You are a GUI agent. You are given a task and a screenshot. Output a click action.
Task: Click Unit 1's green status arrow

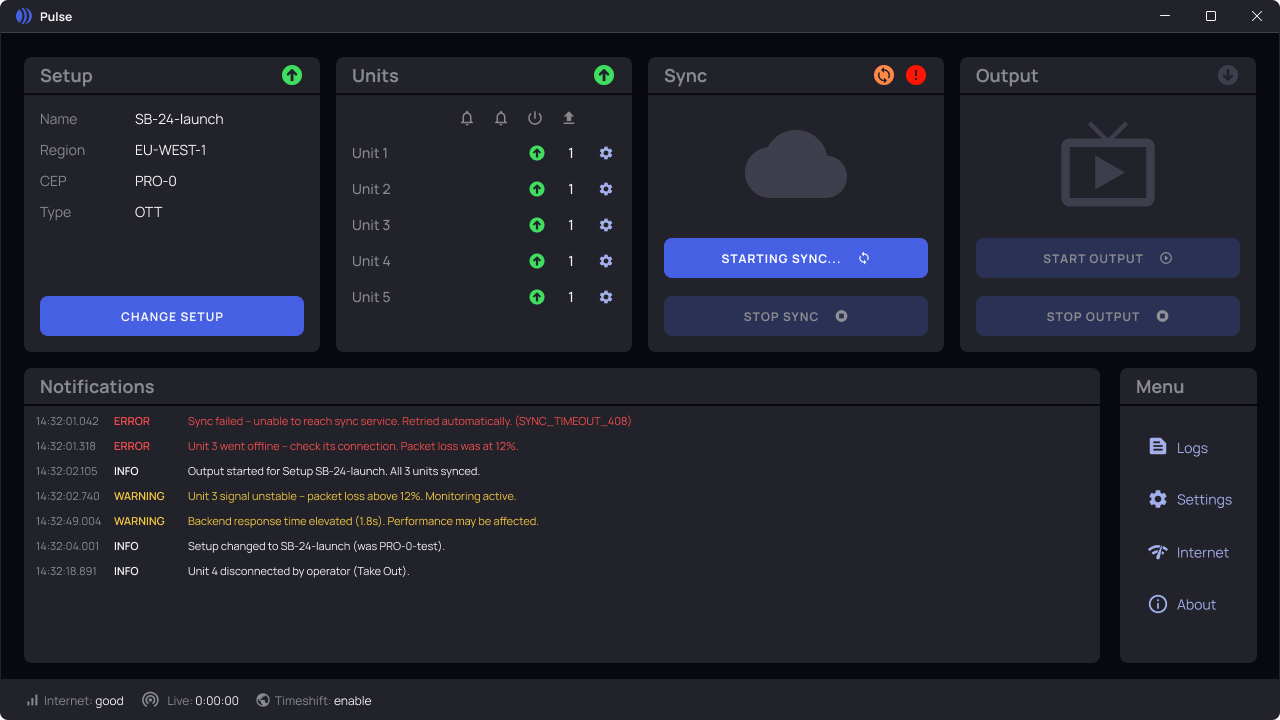click(x=537, y=153)
